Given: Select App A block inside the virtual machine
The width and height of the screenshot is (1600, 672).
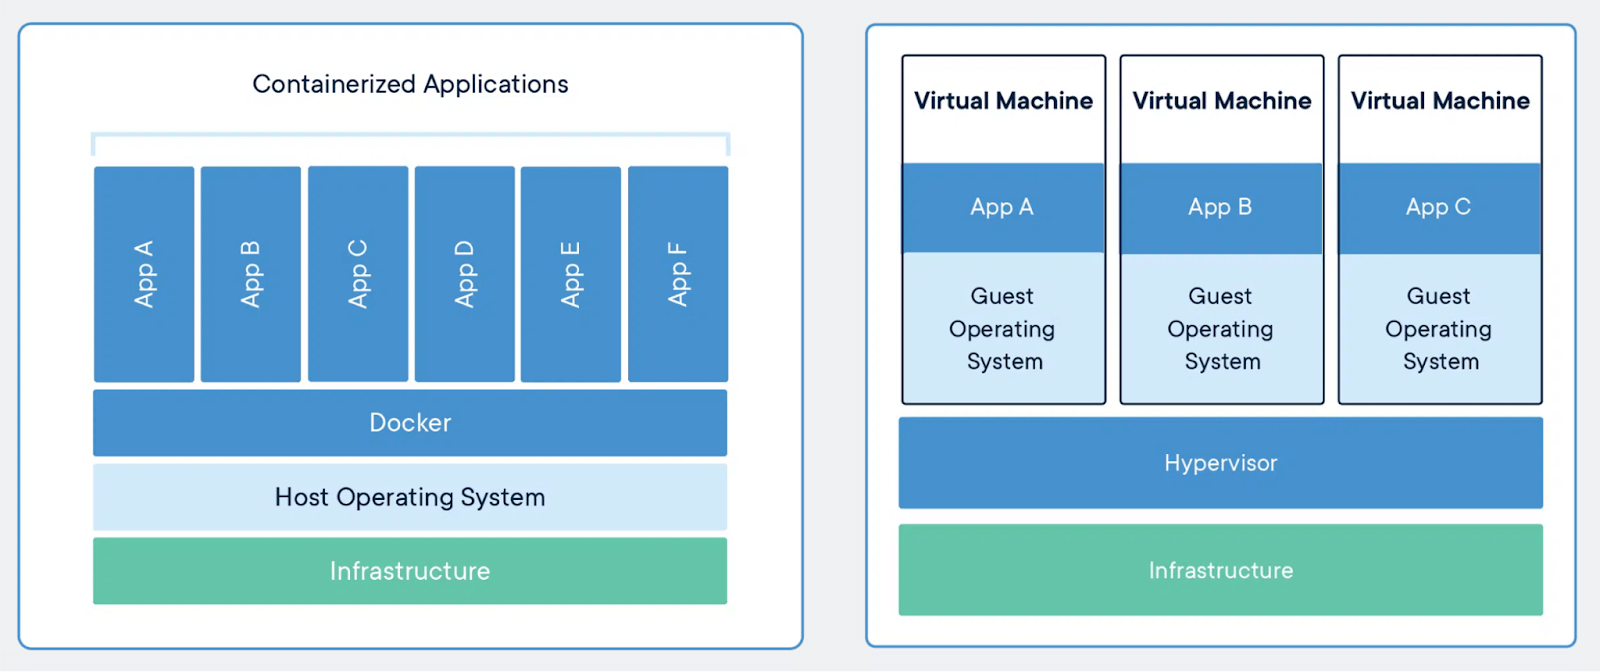Looking at the screenshot, I should coord(1003,207).
